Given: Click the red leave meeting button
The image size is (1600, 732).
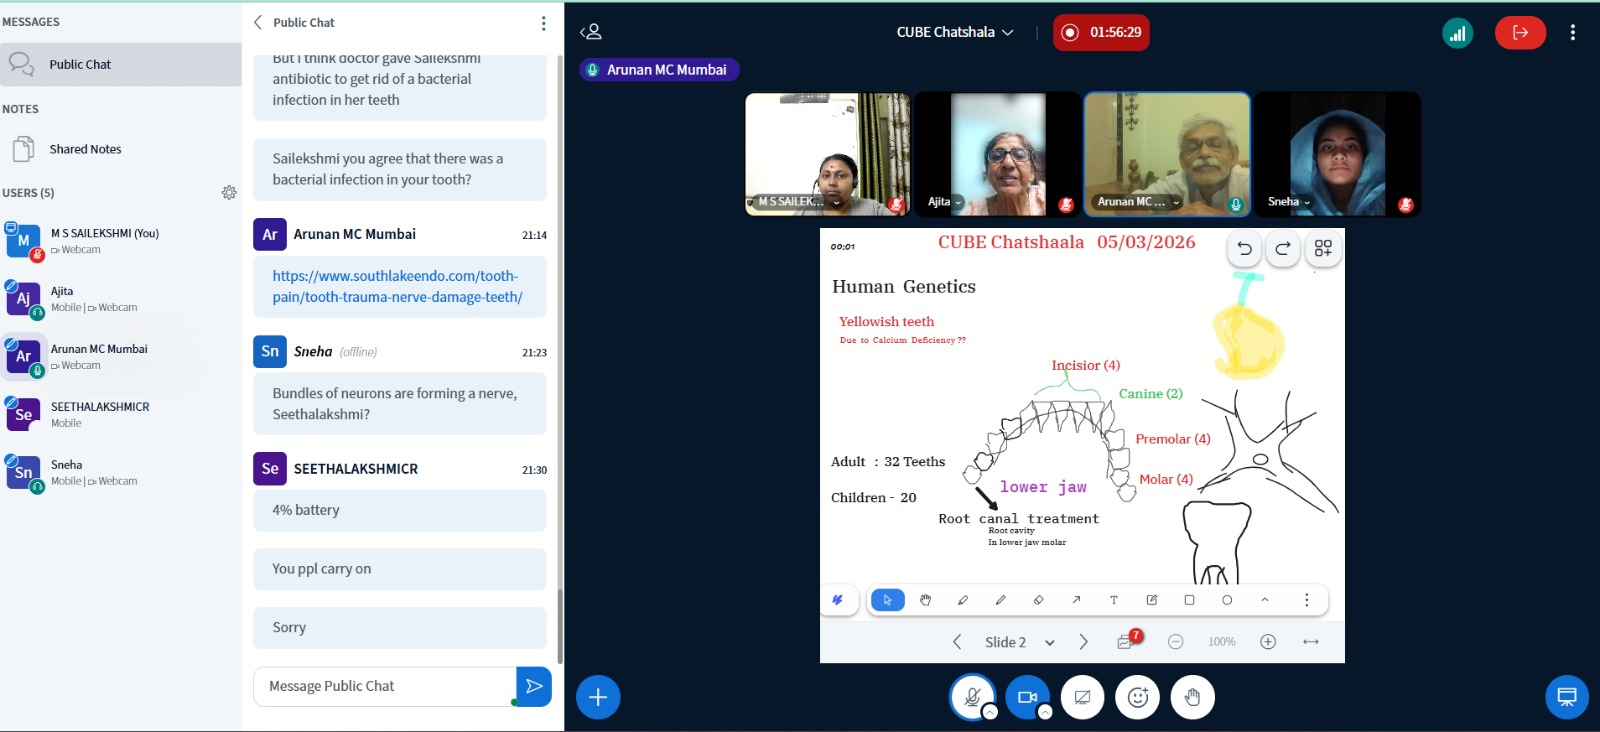Looking at the screenshot, I should coord(1520,32).
